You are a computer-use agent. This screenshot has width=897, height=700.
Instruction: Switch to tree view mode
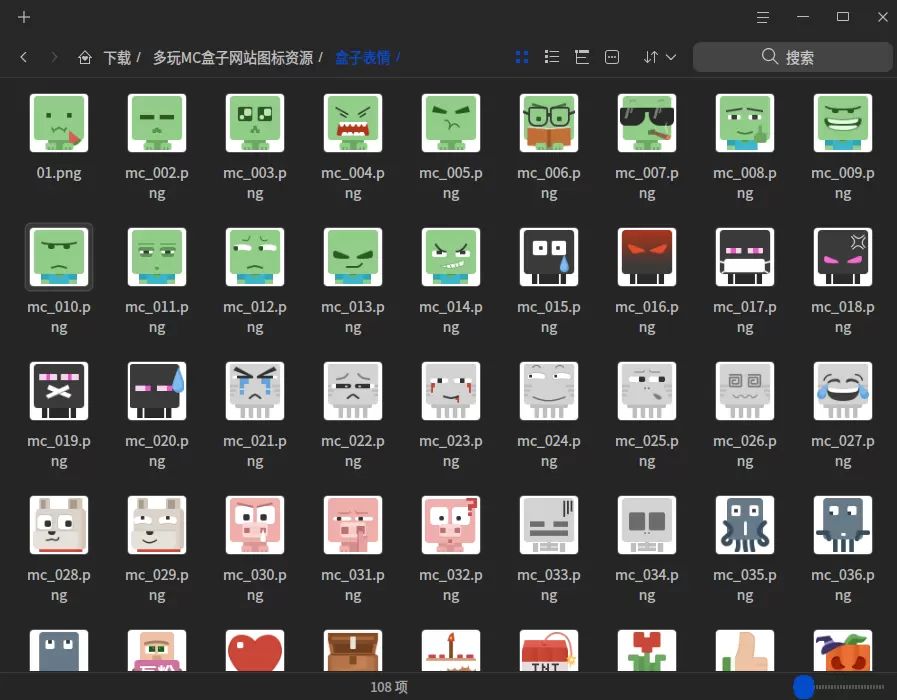(x=582, y=57)
